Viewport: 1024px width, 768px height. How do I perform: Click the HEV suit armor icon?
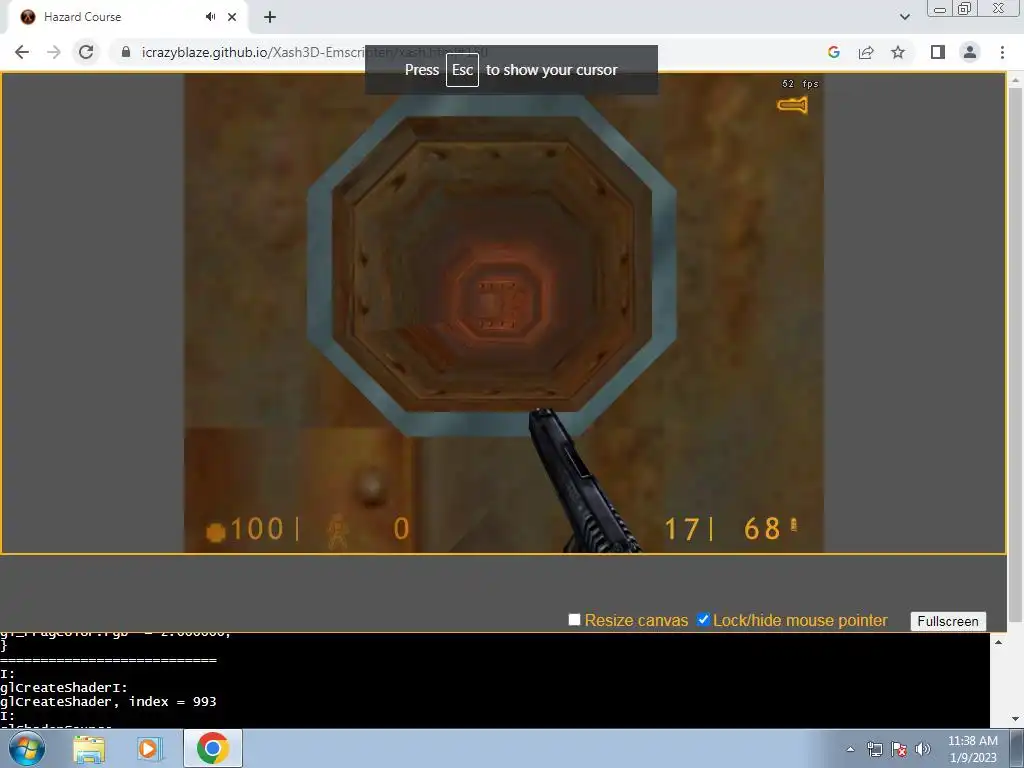click(338, 530)
